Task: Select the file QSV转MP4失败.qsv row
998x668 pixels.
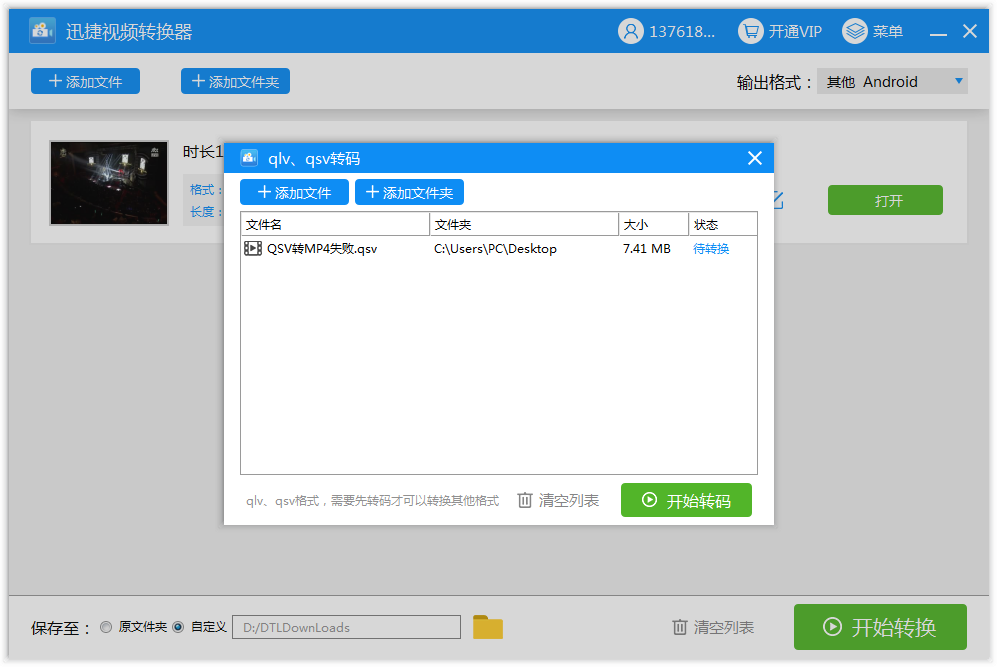Action: 499,249
